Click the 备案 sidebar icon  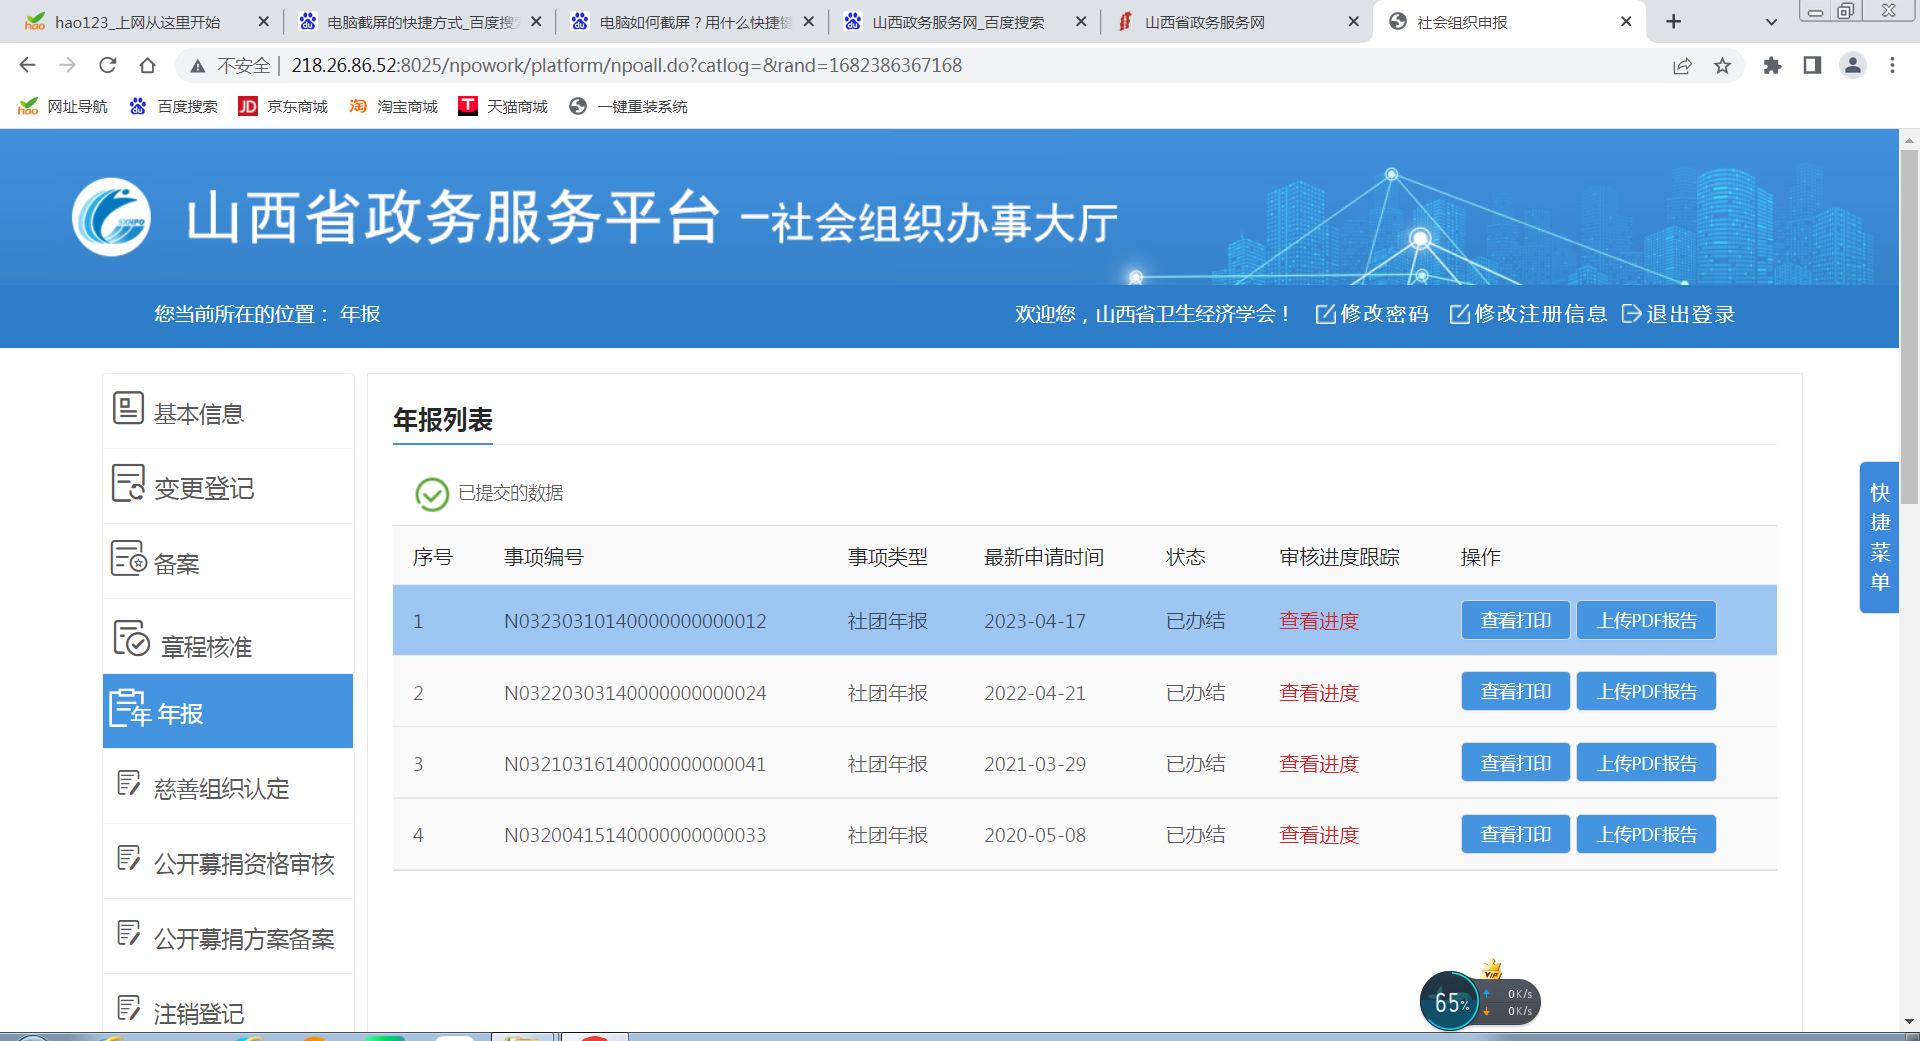pyautogui.click(x=128, y=558)
